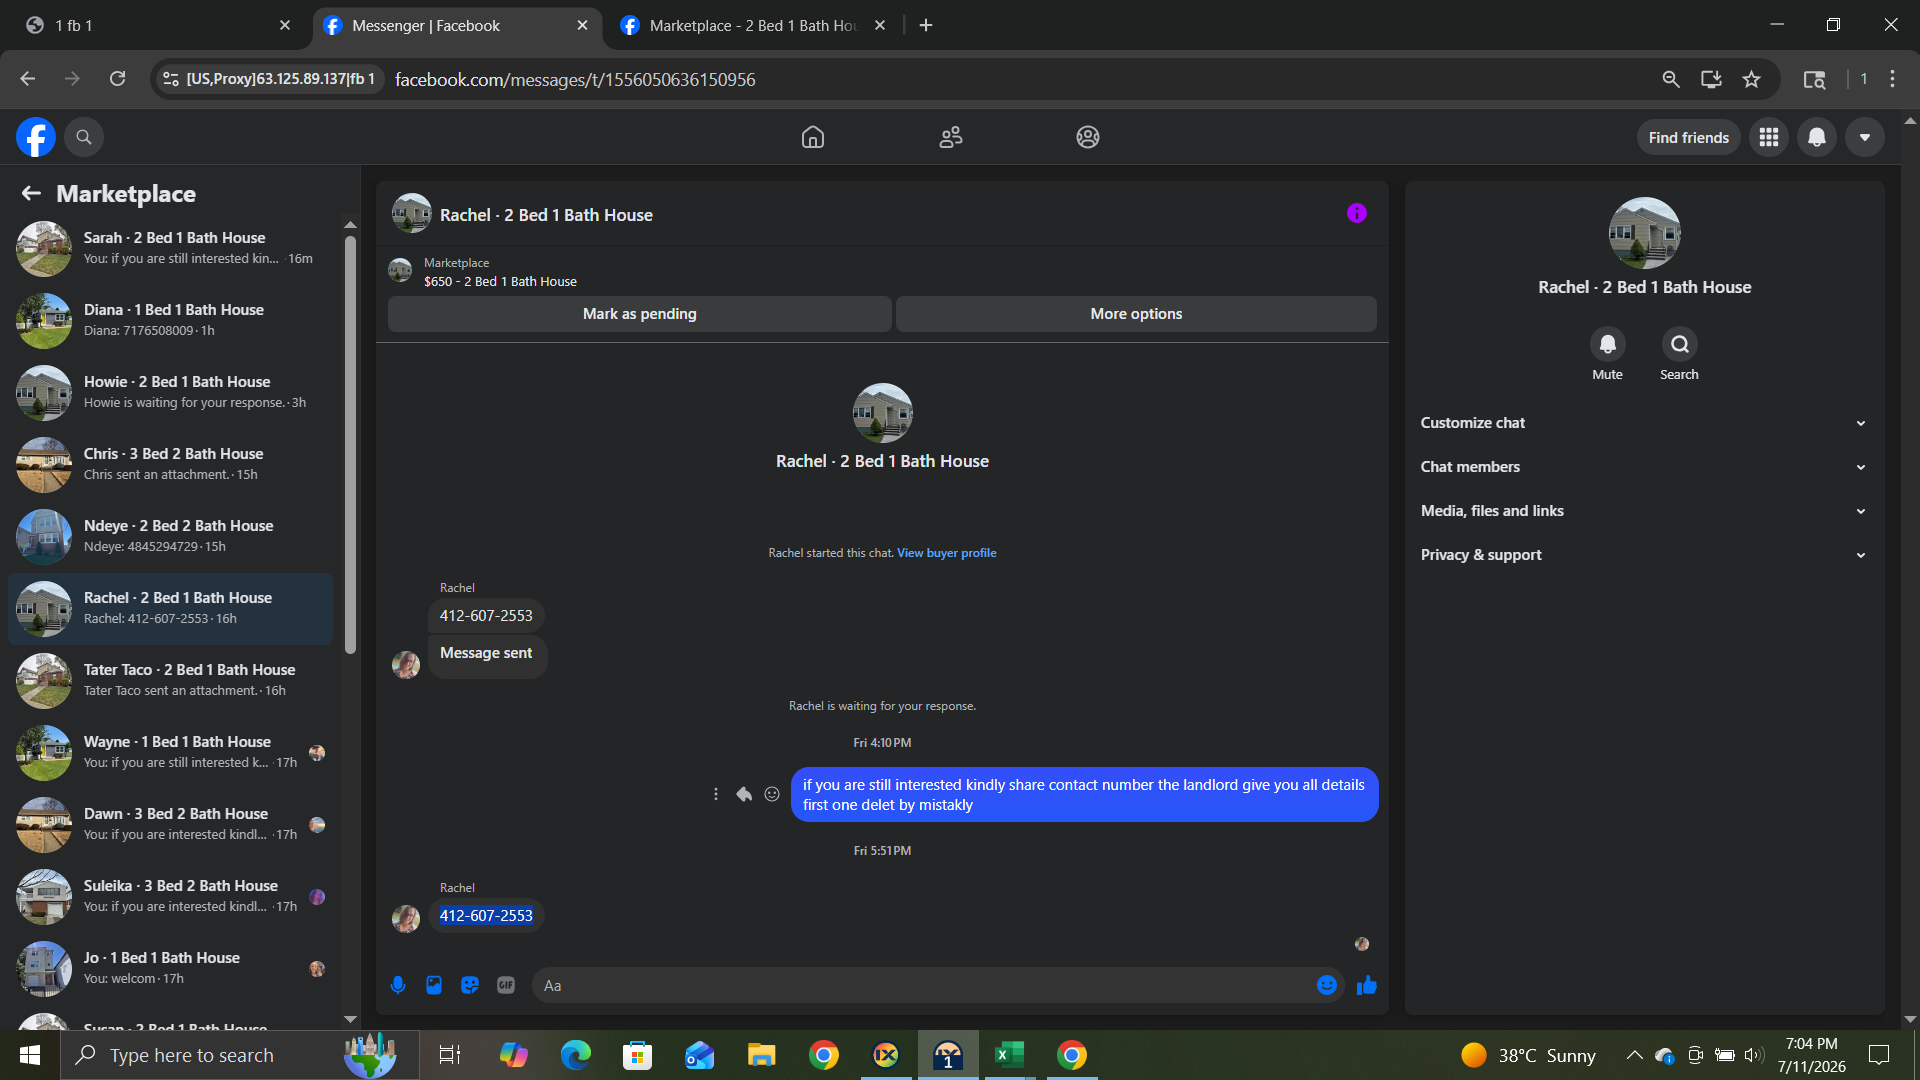Viewport: 1920px width, 1080px height.
Task: Open more options for the sent message
Action: [x=716, y=794]
